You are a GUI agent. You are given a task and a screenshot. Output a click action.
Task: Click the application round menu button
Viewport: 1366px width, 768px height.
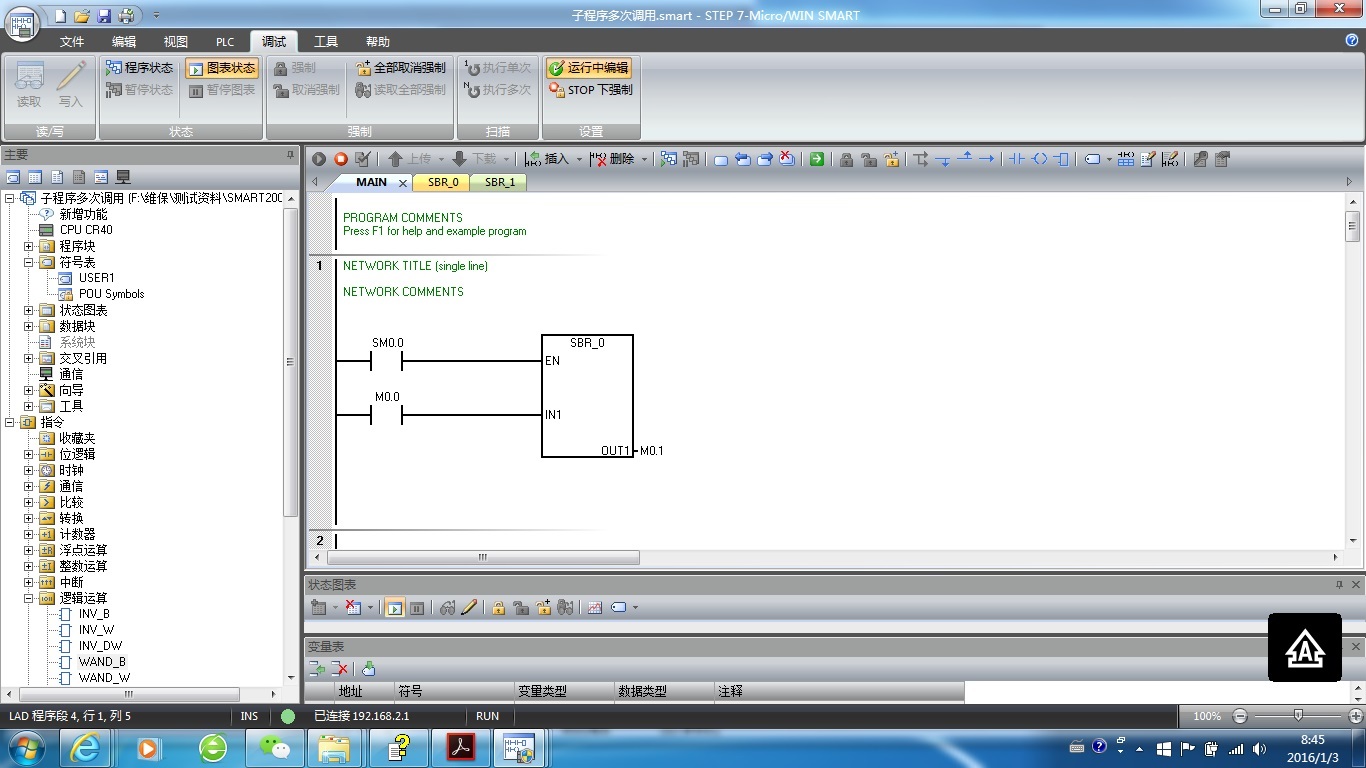23,22
